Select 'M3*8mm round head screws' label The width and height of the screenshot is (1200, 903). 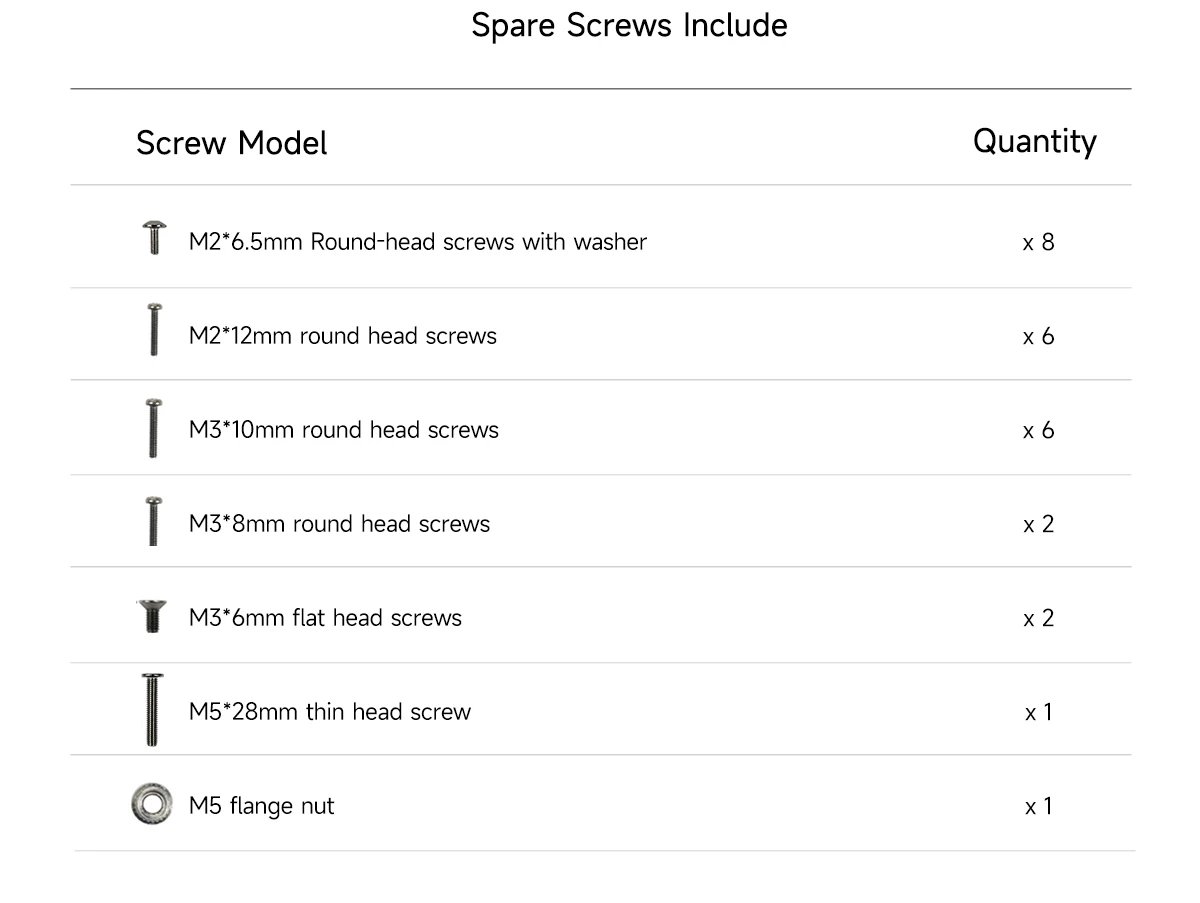(x=339, y=524)
